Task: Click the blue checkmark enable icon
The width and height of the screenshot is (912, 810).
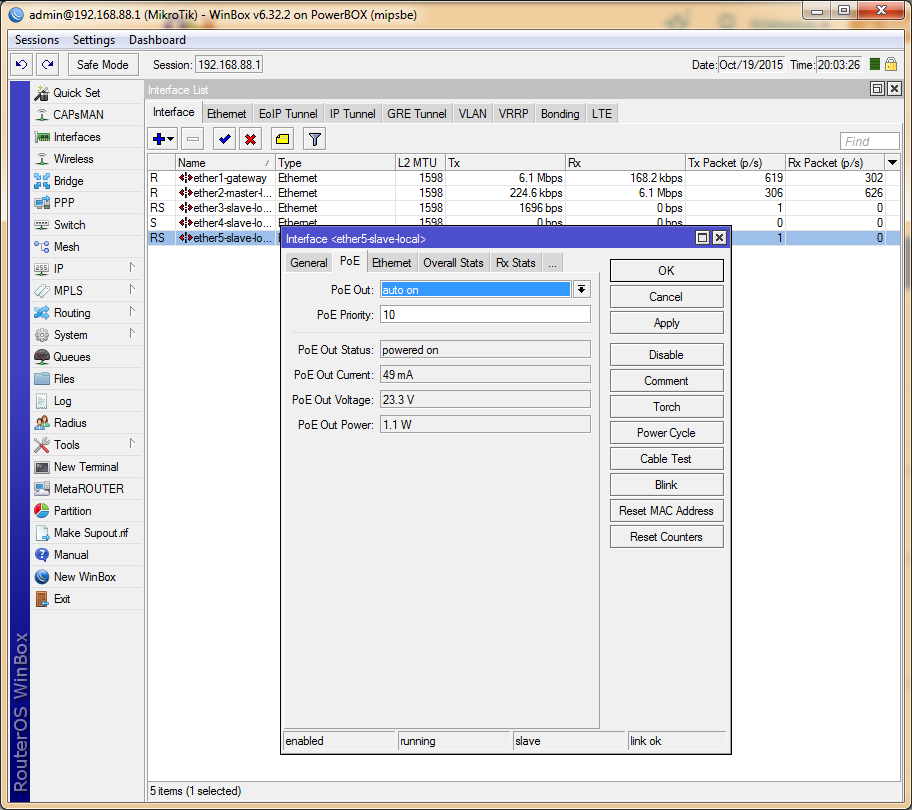Action: (x=224, y=139)
